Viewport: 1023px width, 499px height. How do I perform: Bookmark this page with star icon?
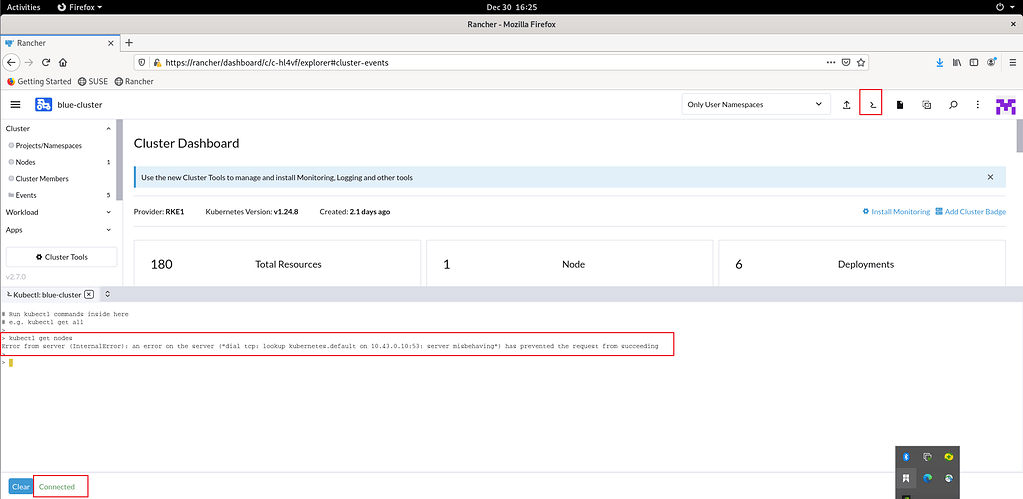click(x=864, y=62)
